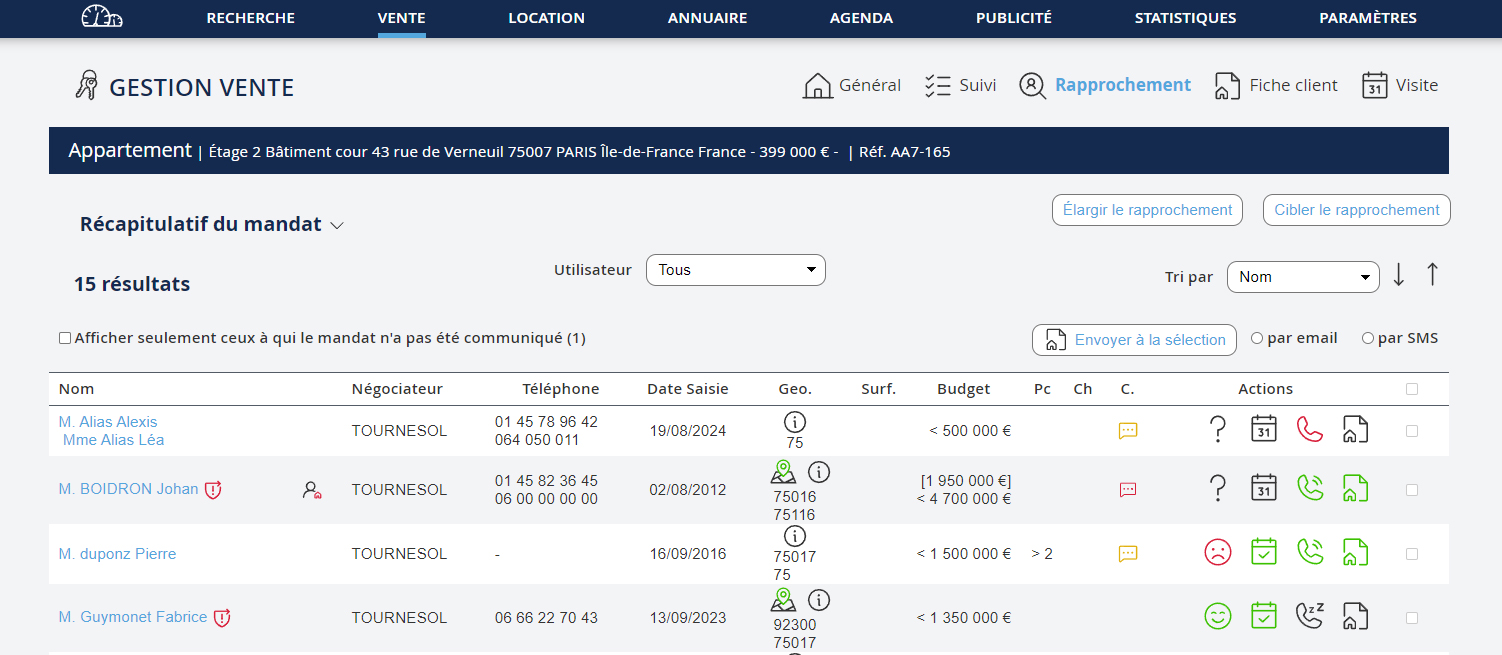The width and height of the screenshot is (1502, 655).
Task: Click the red comment icon for BOIDRON Johan
Action: click(1128, 490)
